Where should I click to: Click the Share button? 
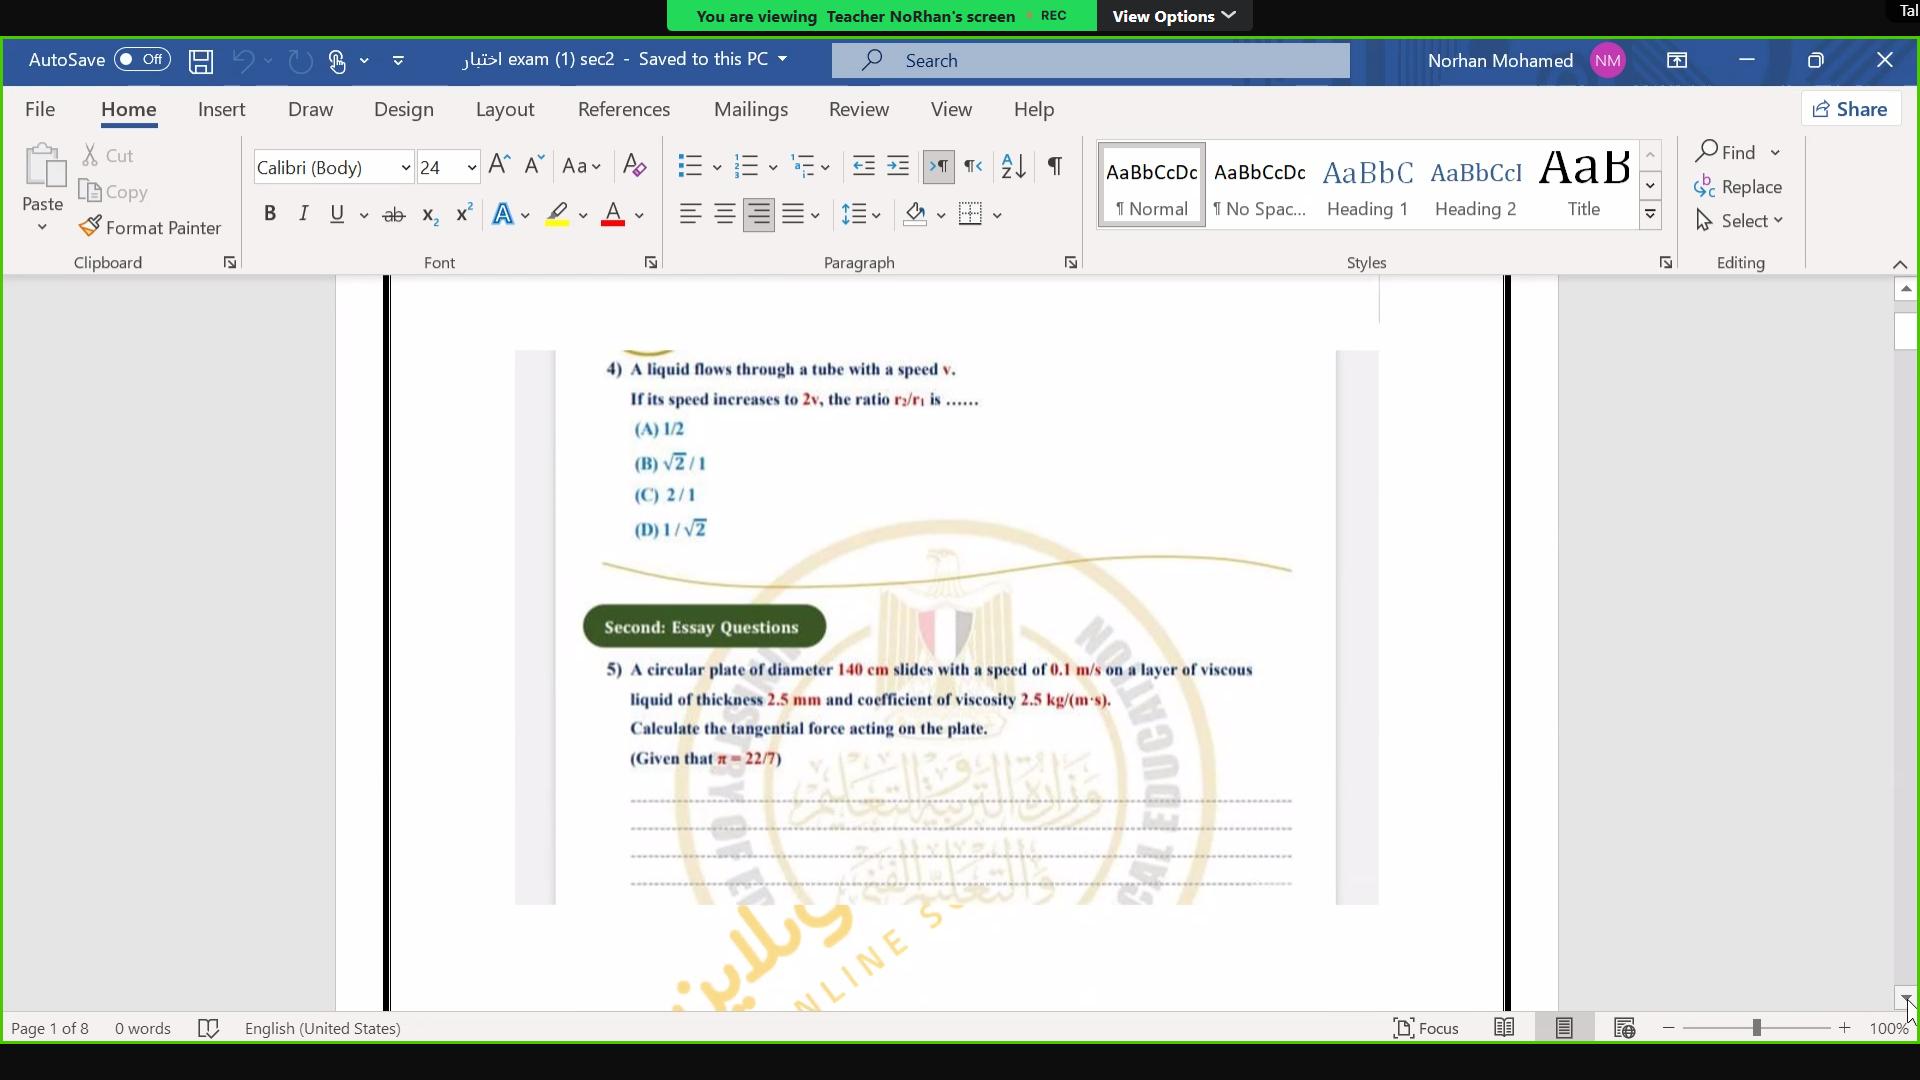pyautogui.click(x=1851, y=110)
